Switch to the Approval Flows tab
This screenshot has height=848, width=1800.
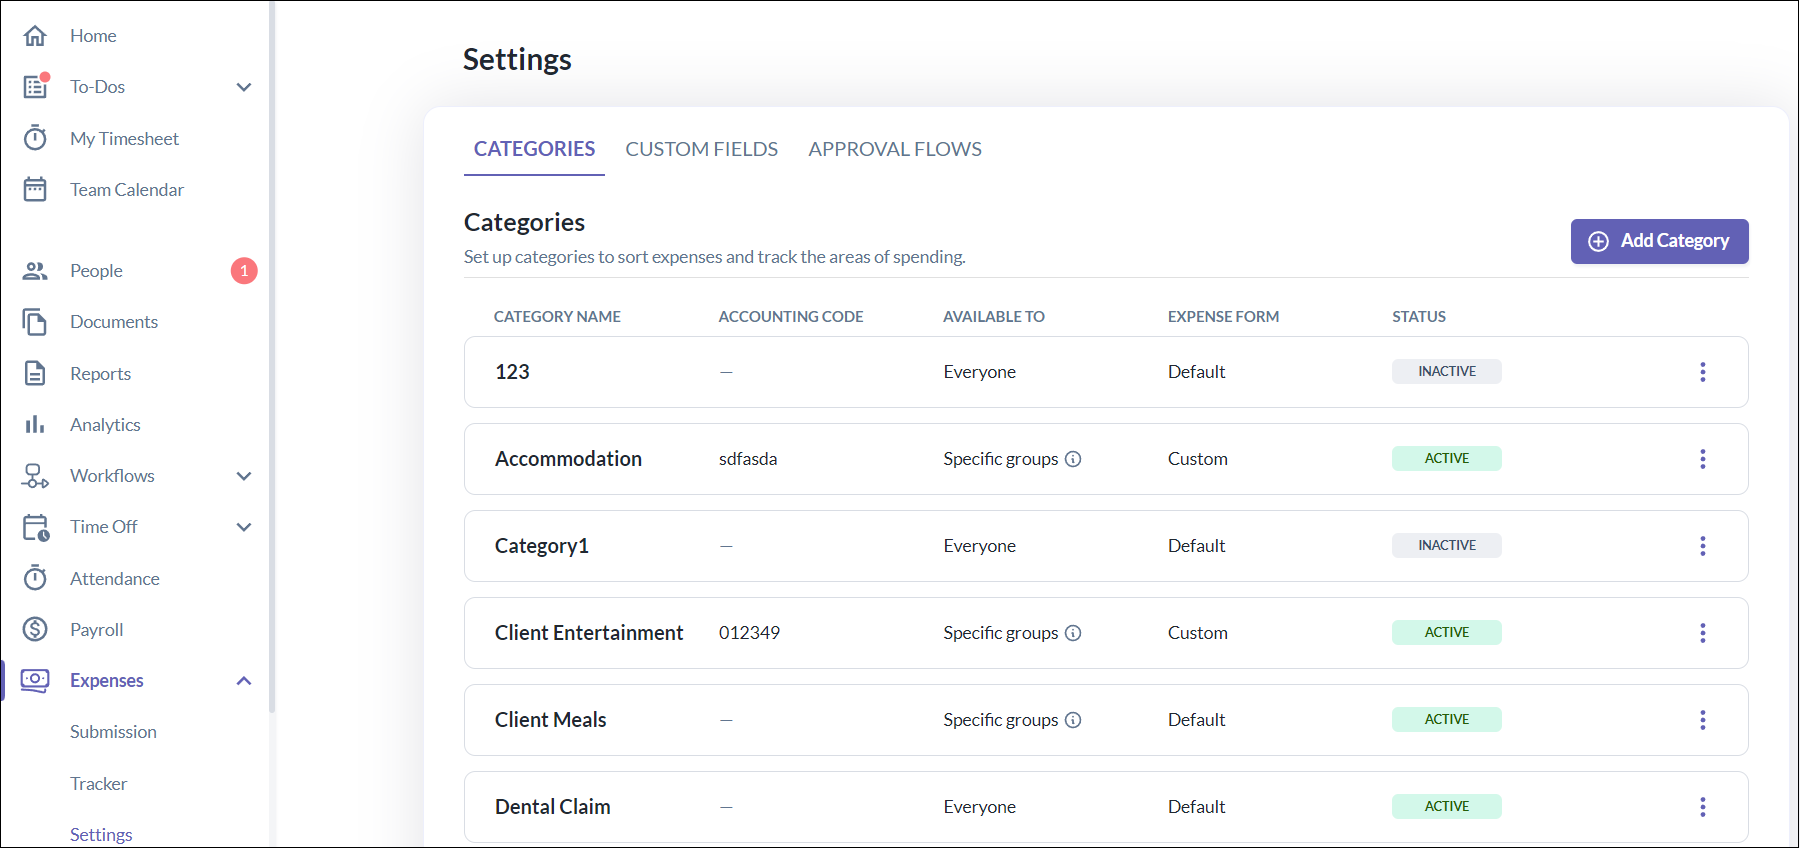pyautogui.click(x=894, y=149)
